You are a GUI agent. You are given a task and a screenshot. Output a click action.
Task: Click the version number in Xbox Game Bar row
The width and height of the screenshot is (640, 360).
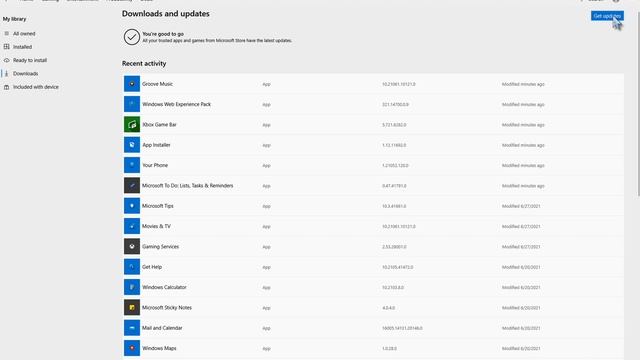click(394, 125)
